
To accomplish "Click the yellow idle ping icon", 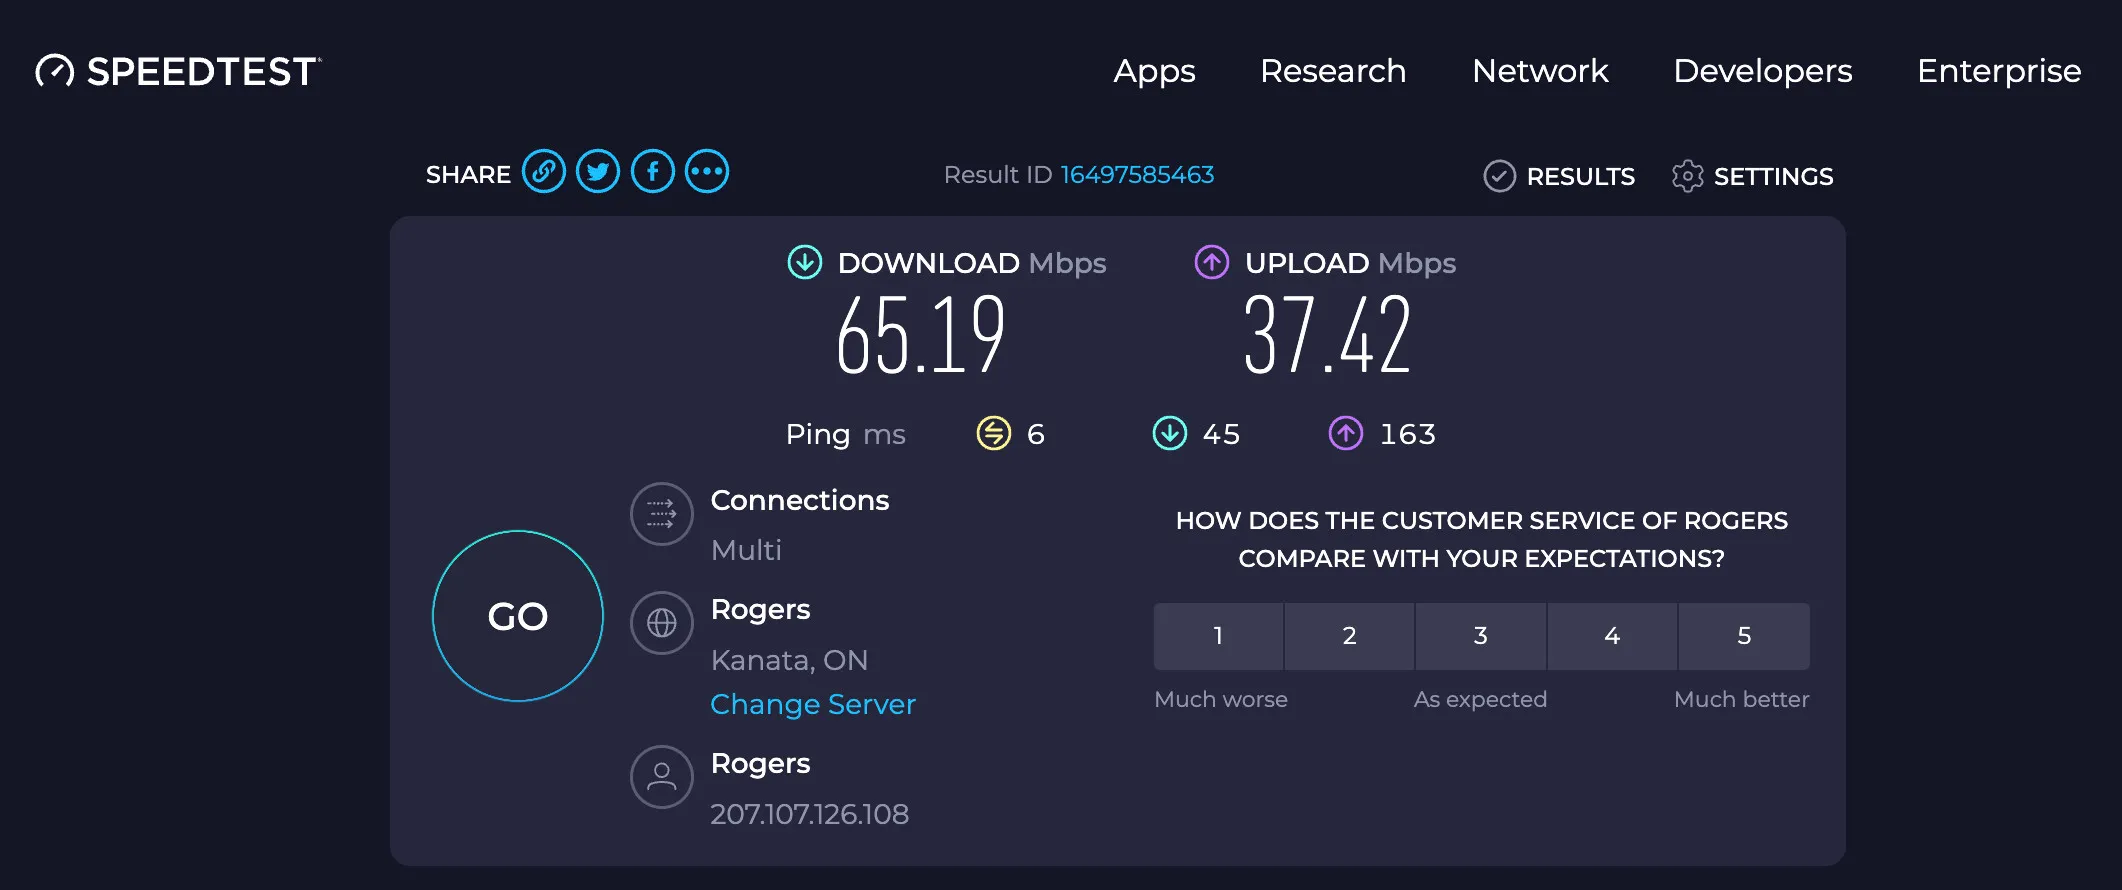I will click(994, 433).
